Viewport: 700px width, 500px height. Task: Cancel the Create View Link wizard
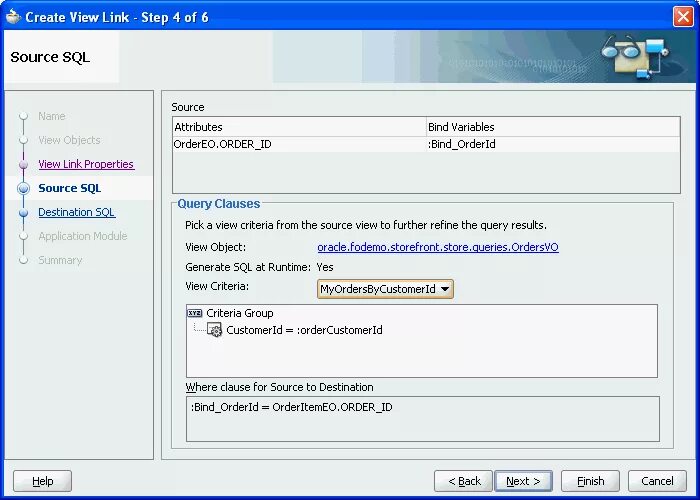[x=657, y=481]
